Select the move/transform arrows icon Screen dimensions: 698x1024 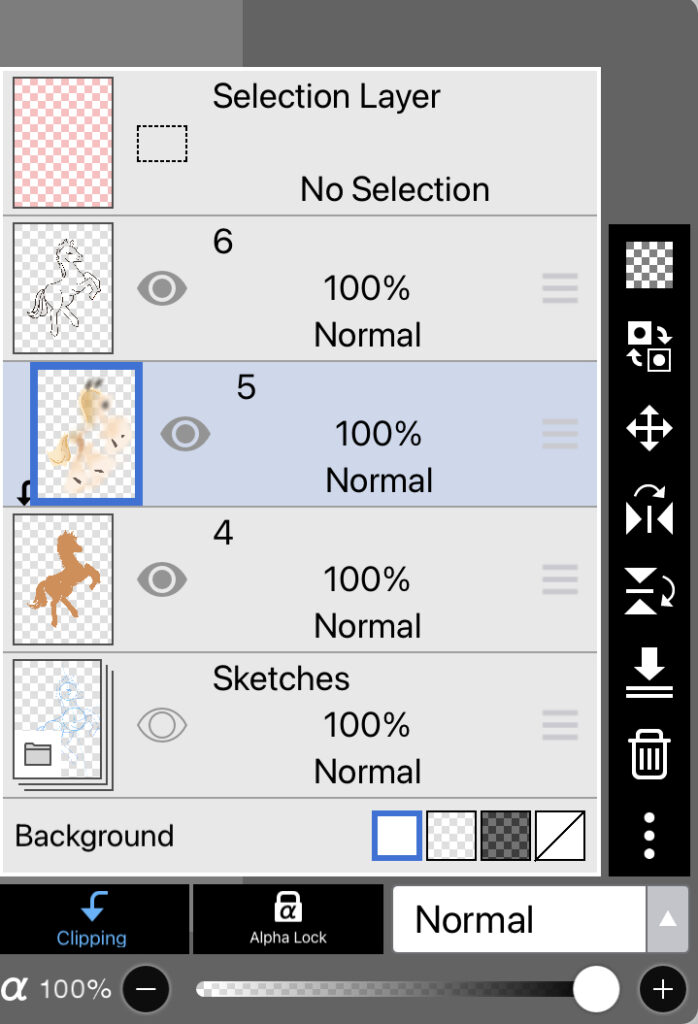tap(649, 430)
